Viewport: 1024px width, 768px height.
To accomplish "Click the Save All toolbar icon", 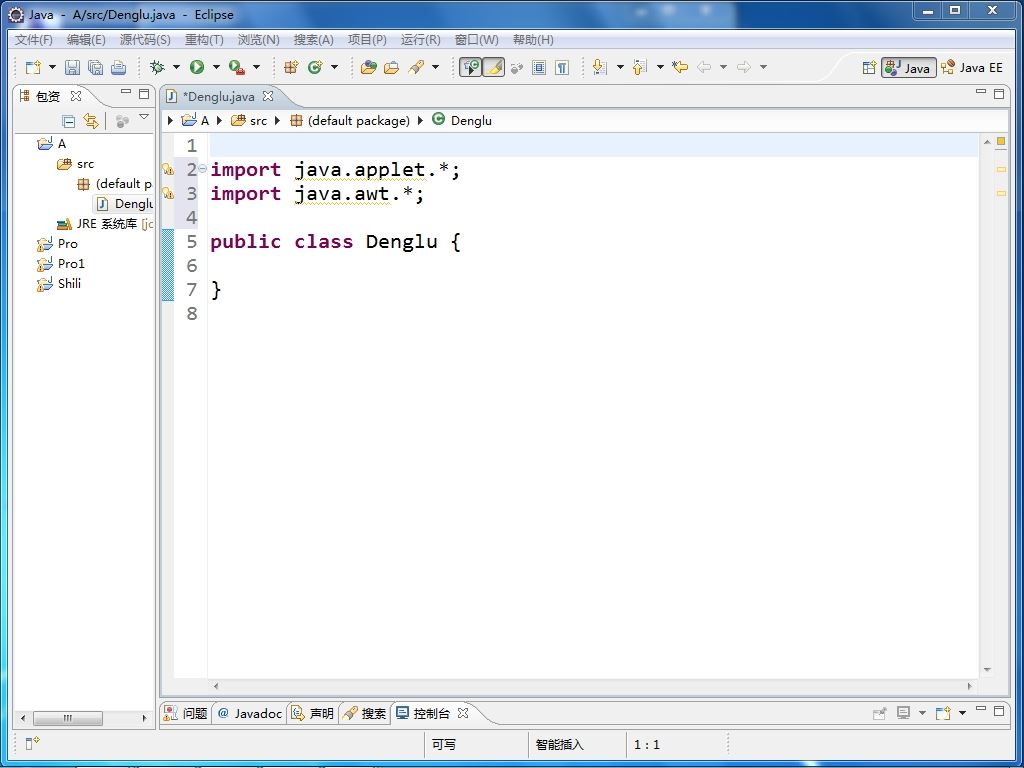I will [95, 67].
